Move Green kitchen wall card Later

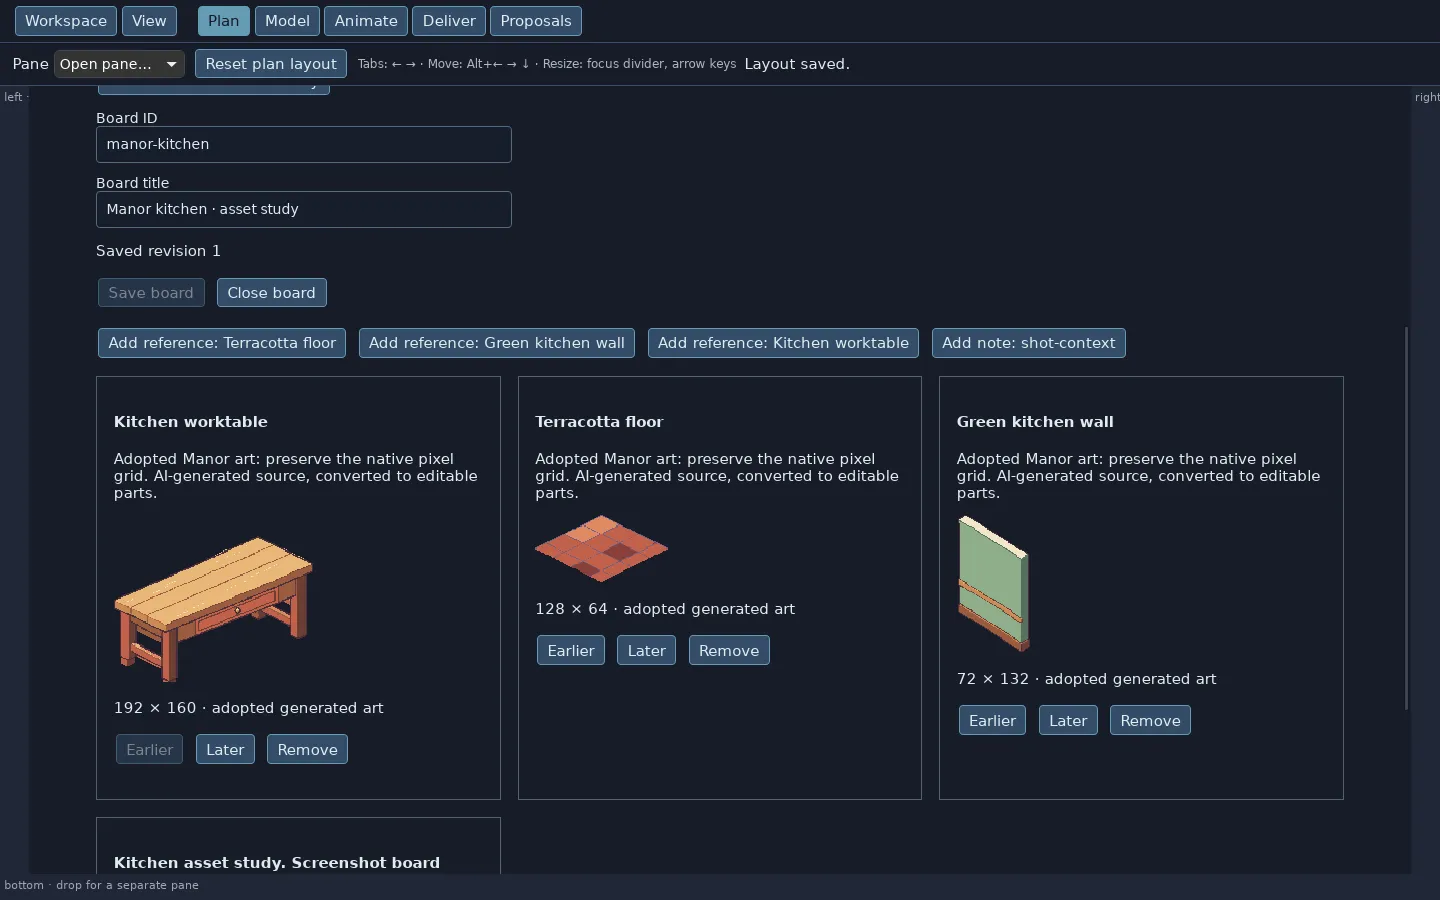(x=1068, y=721)
